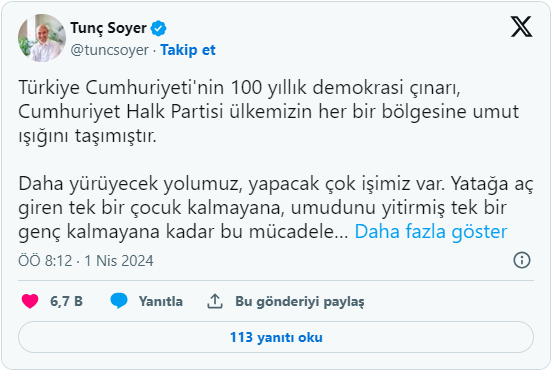Follow the account via Takip et
The width and height of the screenshot is (553, 379).
click(x=188, y=50)
